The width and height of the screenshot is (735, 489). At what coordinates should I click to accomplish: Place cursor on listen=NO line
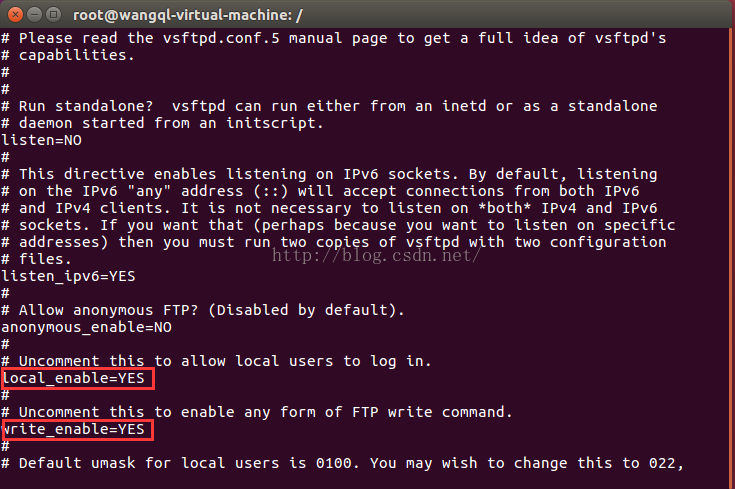point(42,140)
